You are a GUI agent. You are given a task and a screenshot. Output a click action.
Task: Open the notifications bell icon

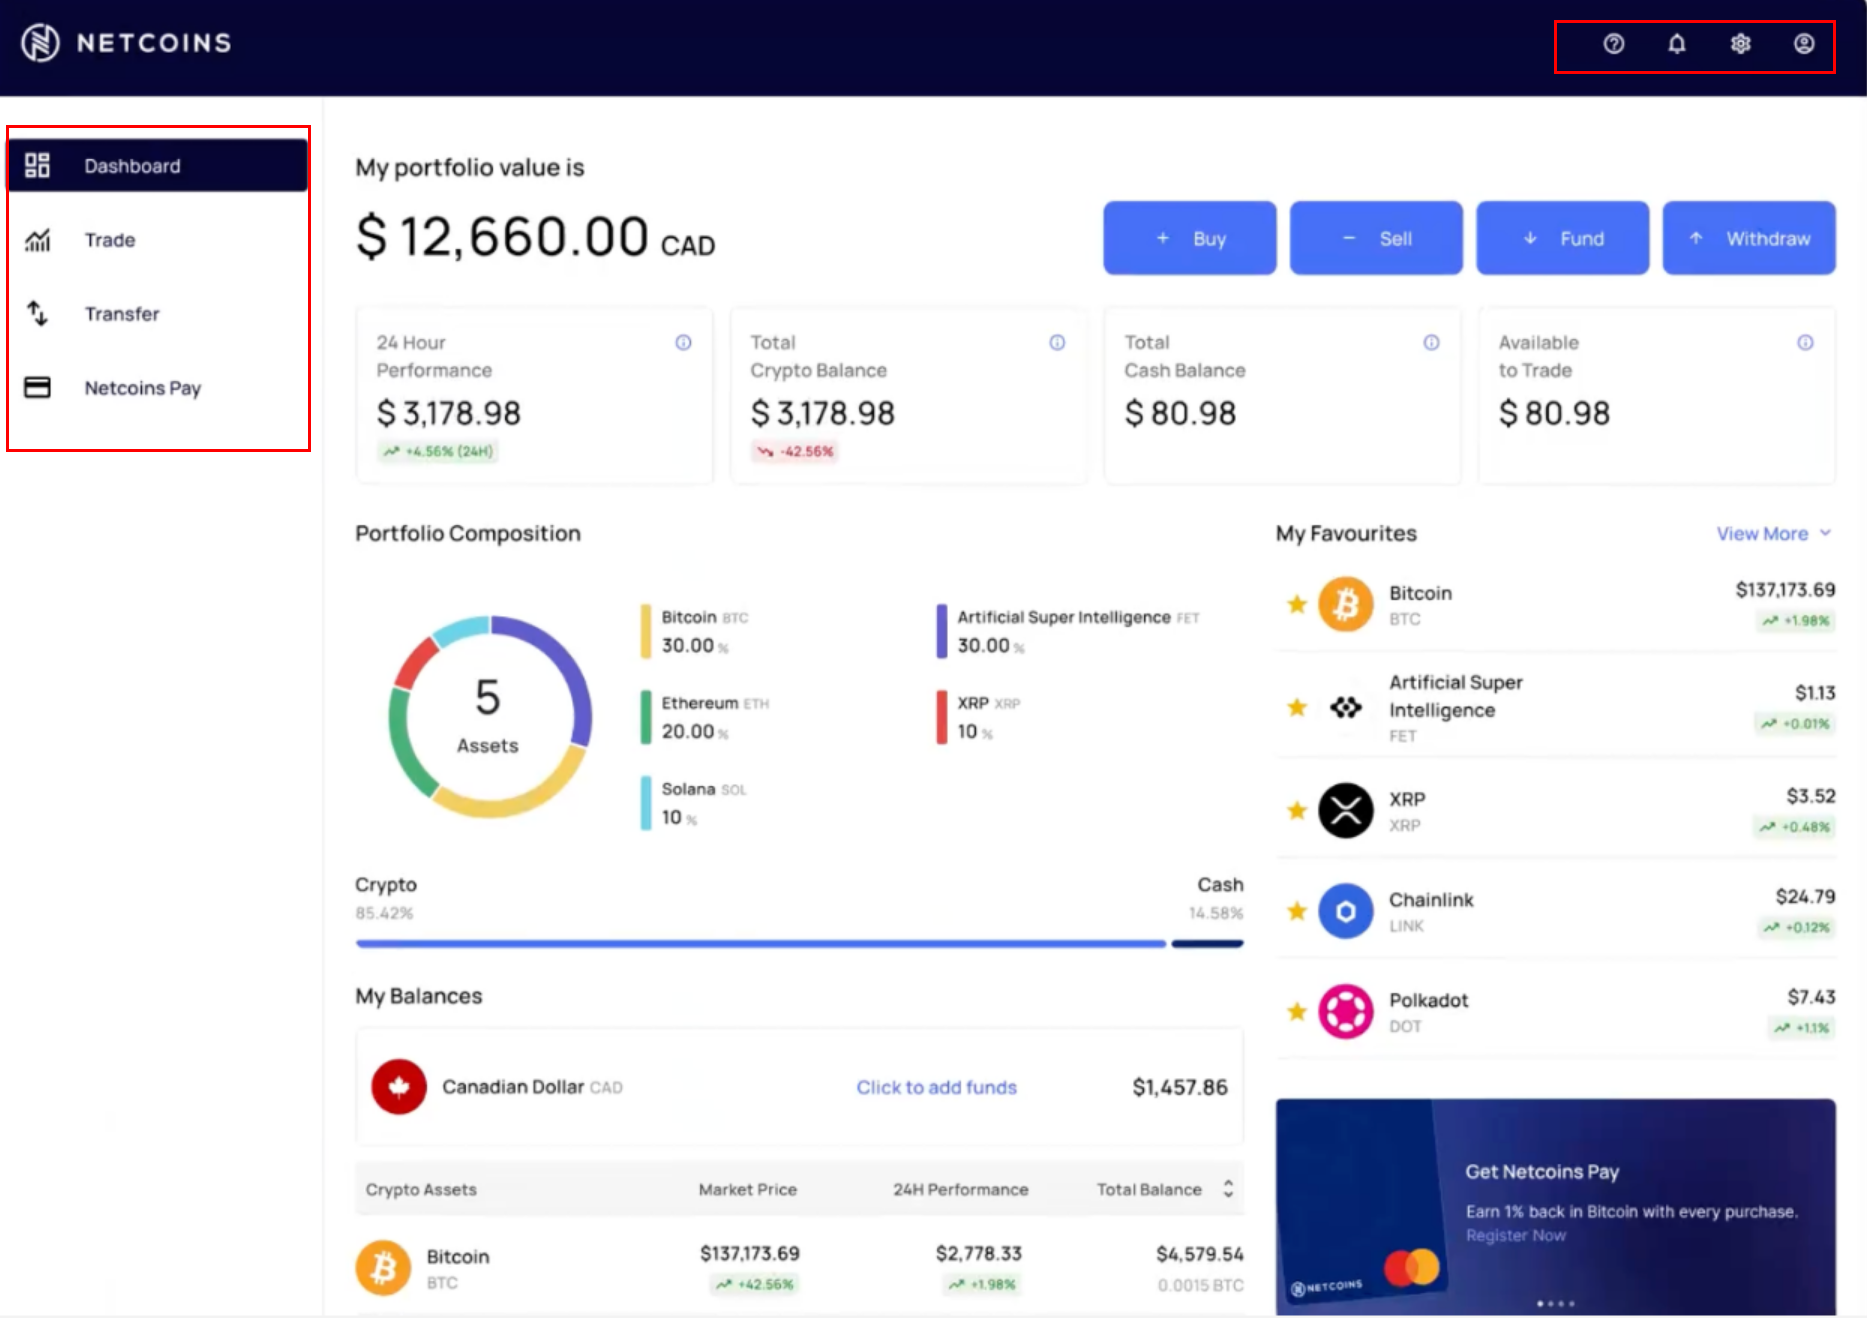(x=1677, y=44)
